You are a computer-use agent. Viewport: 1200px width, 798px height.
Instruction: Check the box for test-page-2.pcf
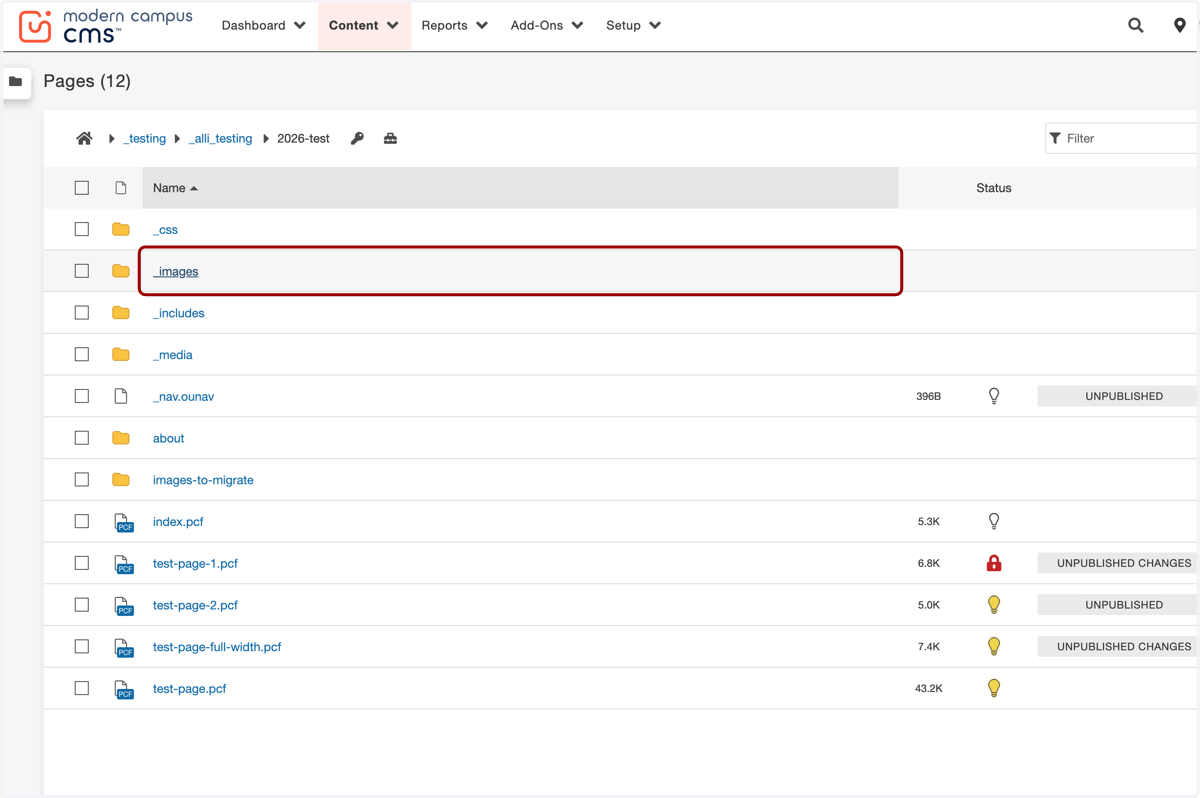point(82,605)
